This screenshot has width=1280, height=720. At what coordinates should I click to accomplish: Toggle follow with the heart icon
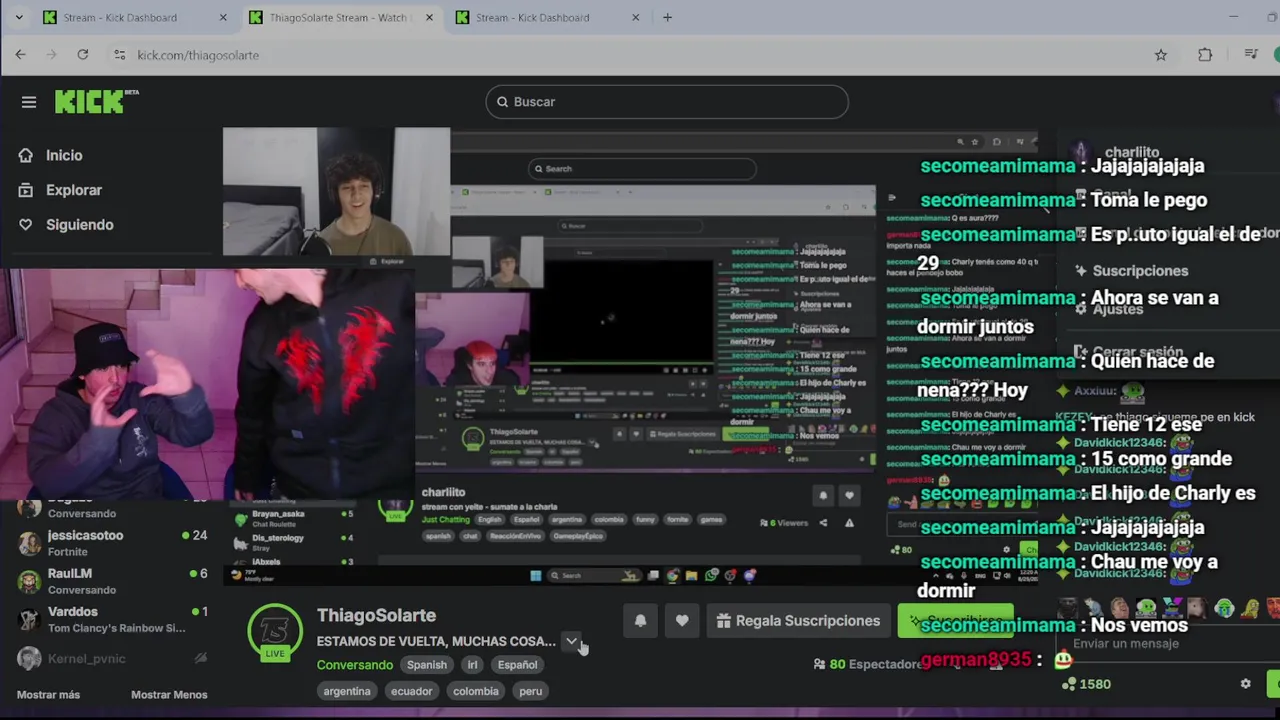click(x=682, y=621)
